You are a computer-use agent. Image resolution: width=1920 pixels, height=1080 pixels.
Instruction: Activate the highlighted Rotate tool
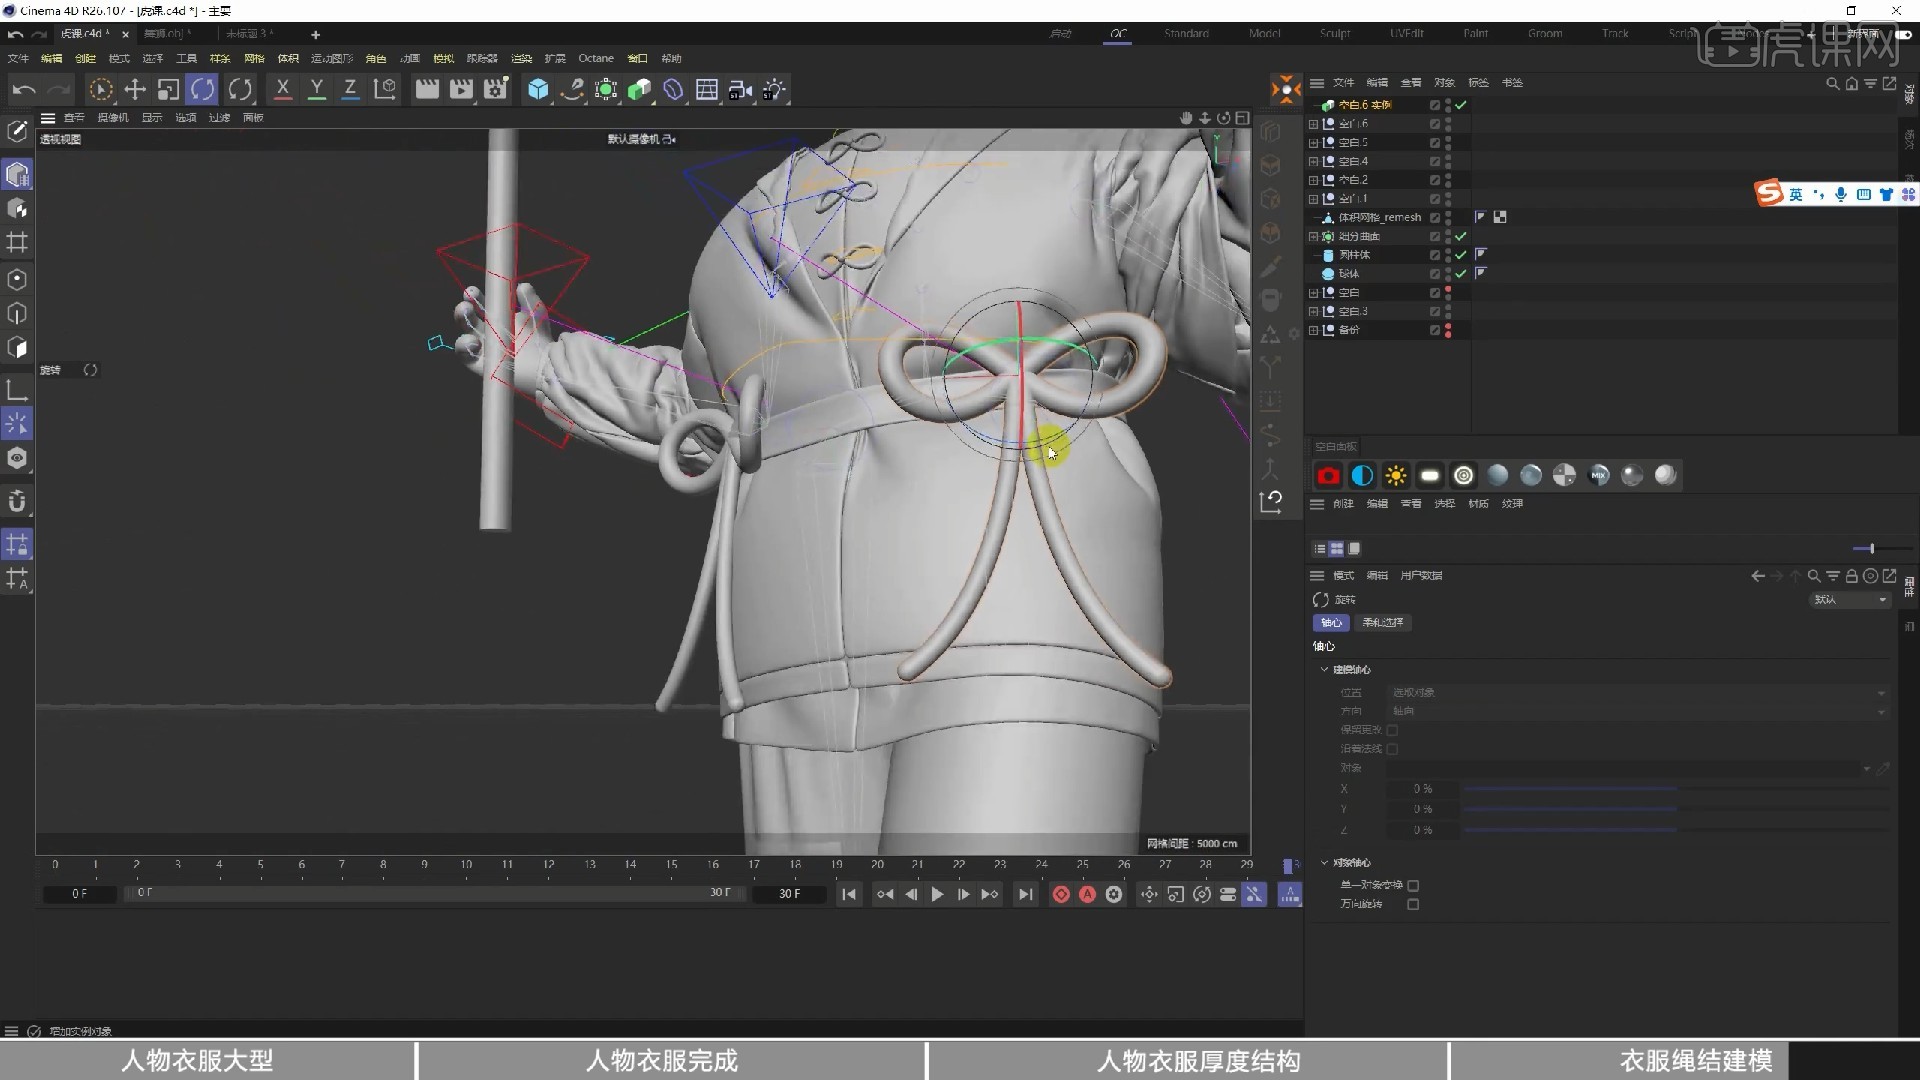coord(202,90)
